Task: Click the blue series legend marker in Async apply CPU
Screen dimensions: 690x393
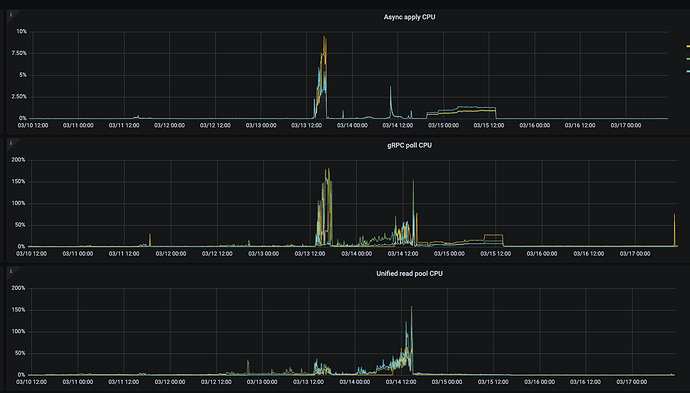Action: [x=688, y=71]
